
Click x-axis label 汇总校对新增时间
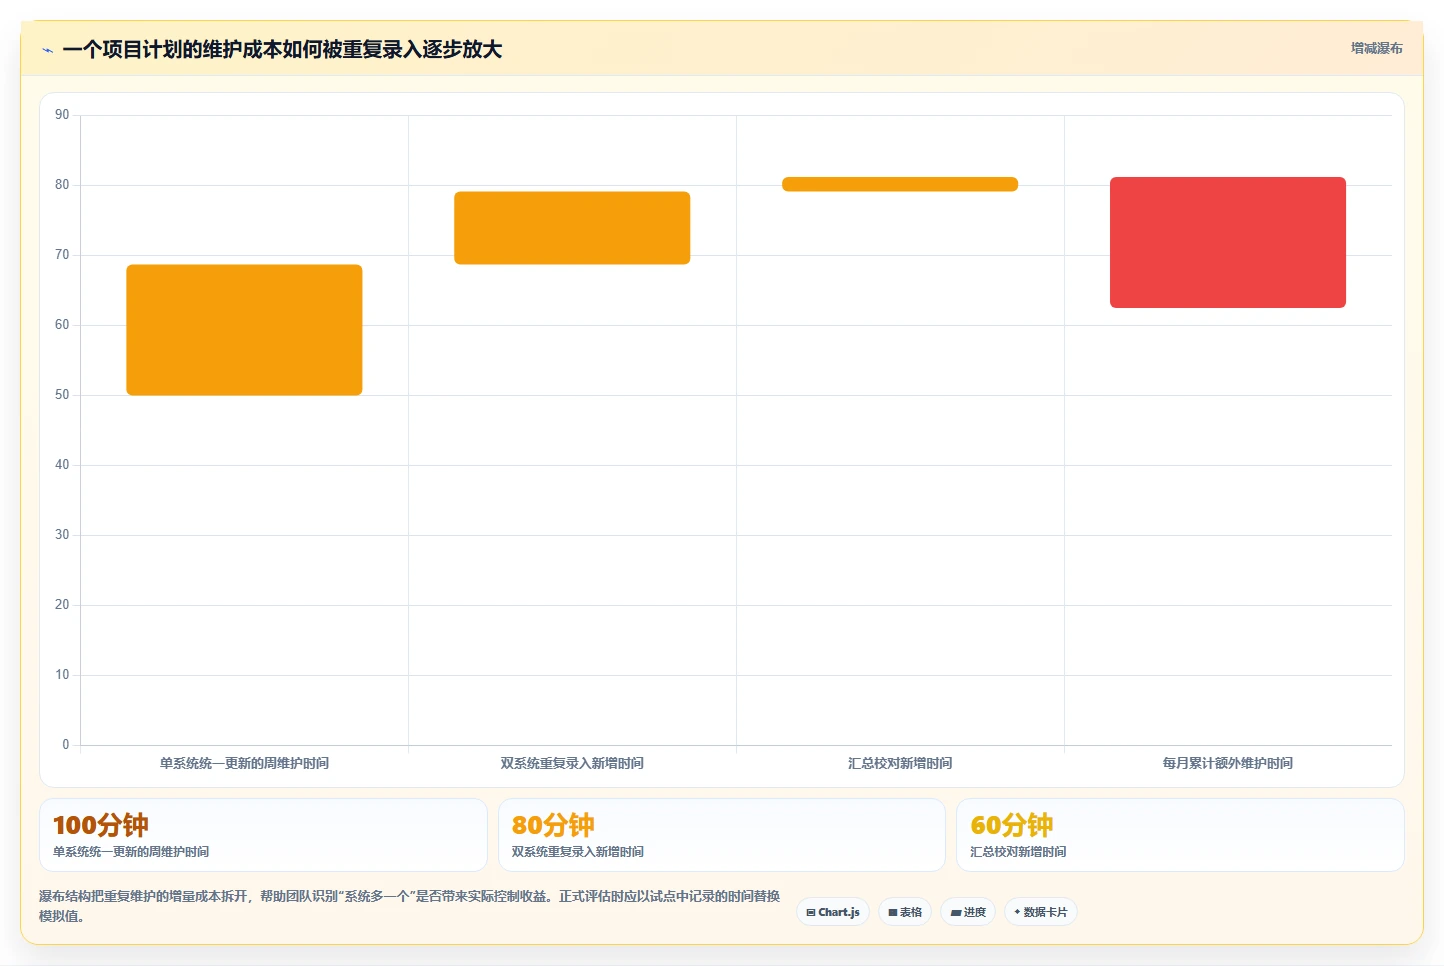[900, 763]
